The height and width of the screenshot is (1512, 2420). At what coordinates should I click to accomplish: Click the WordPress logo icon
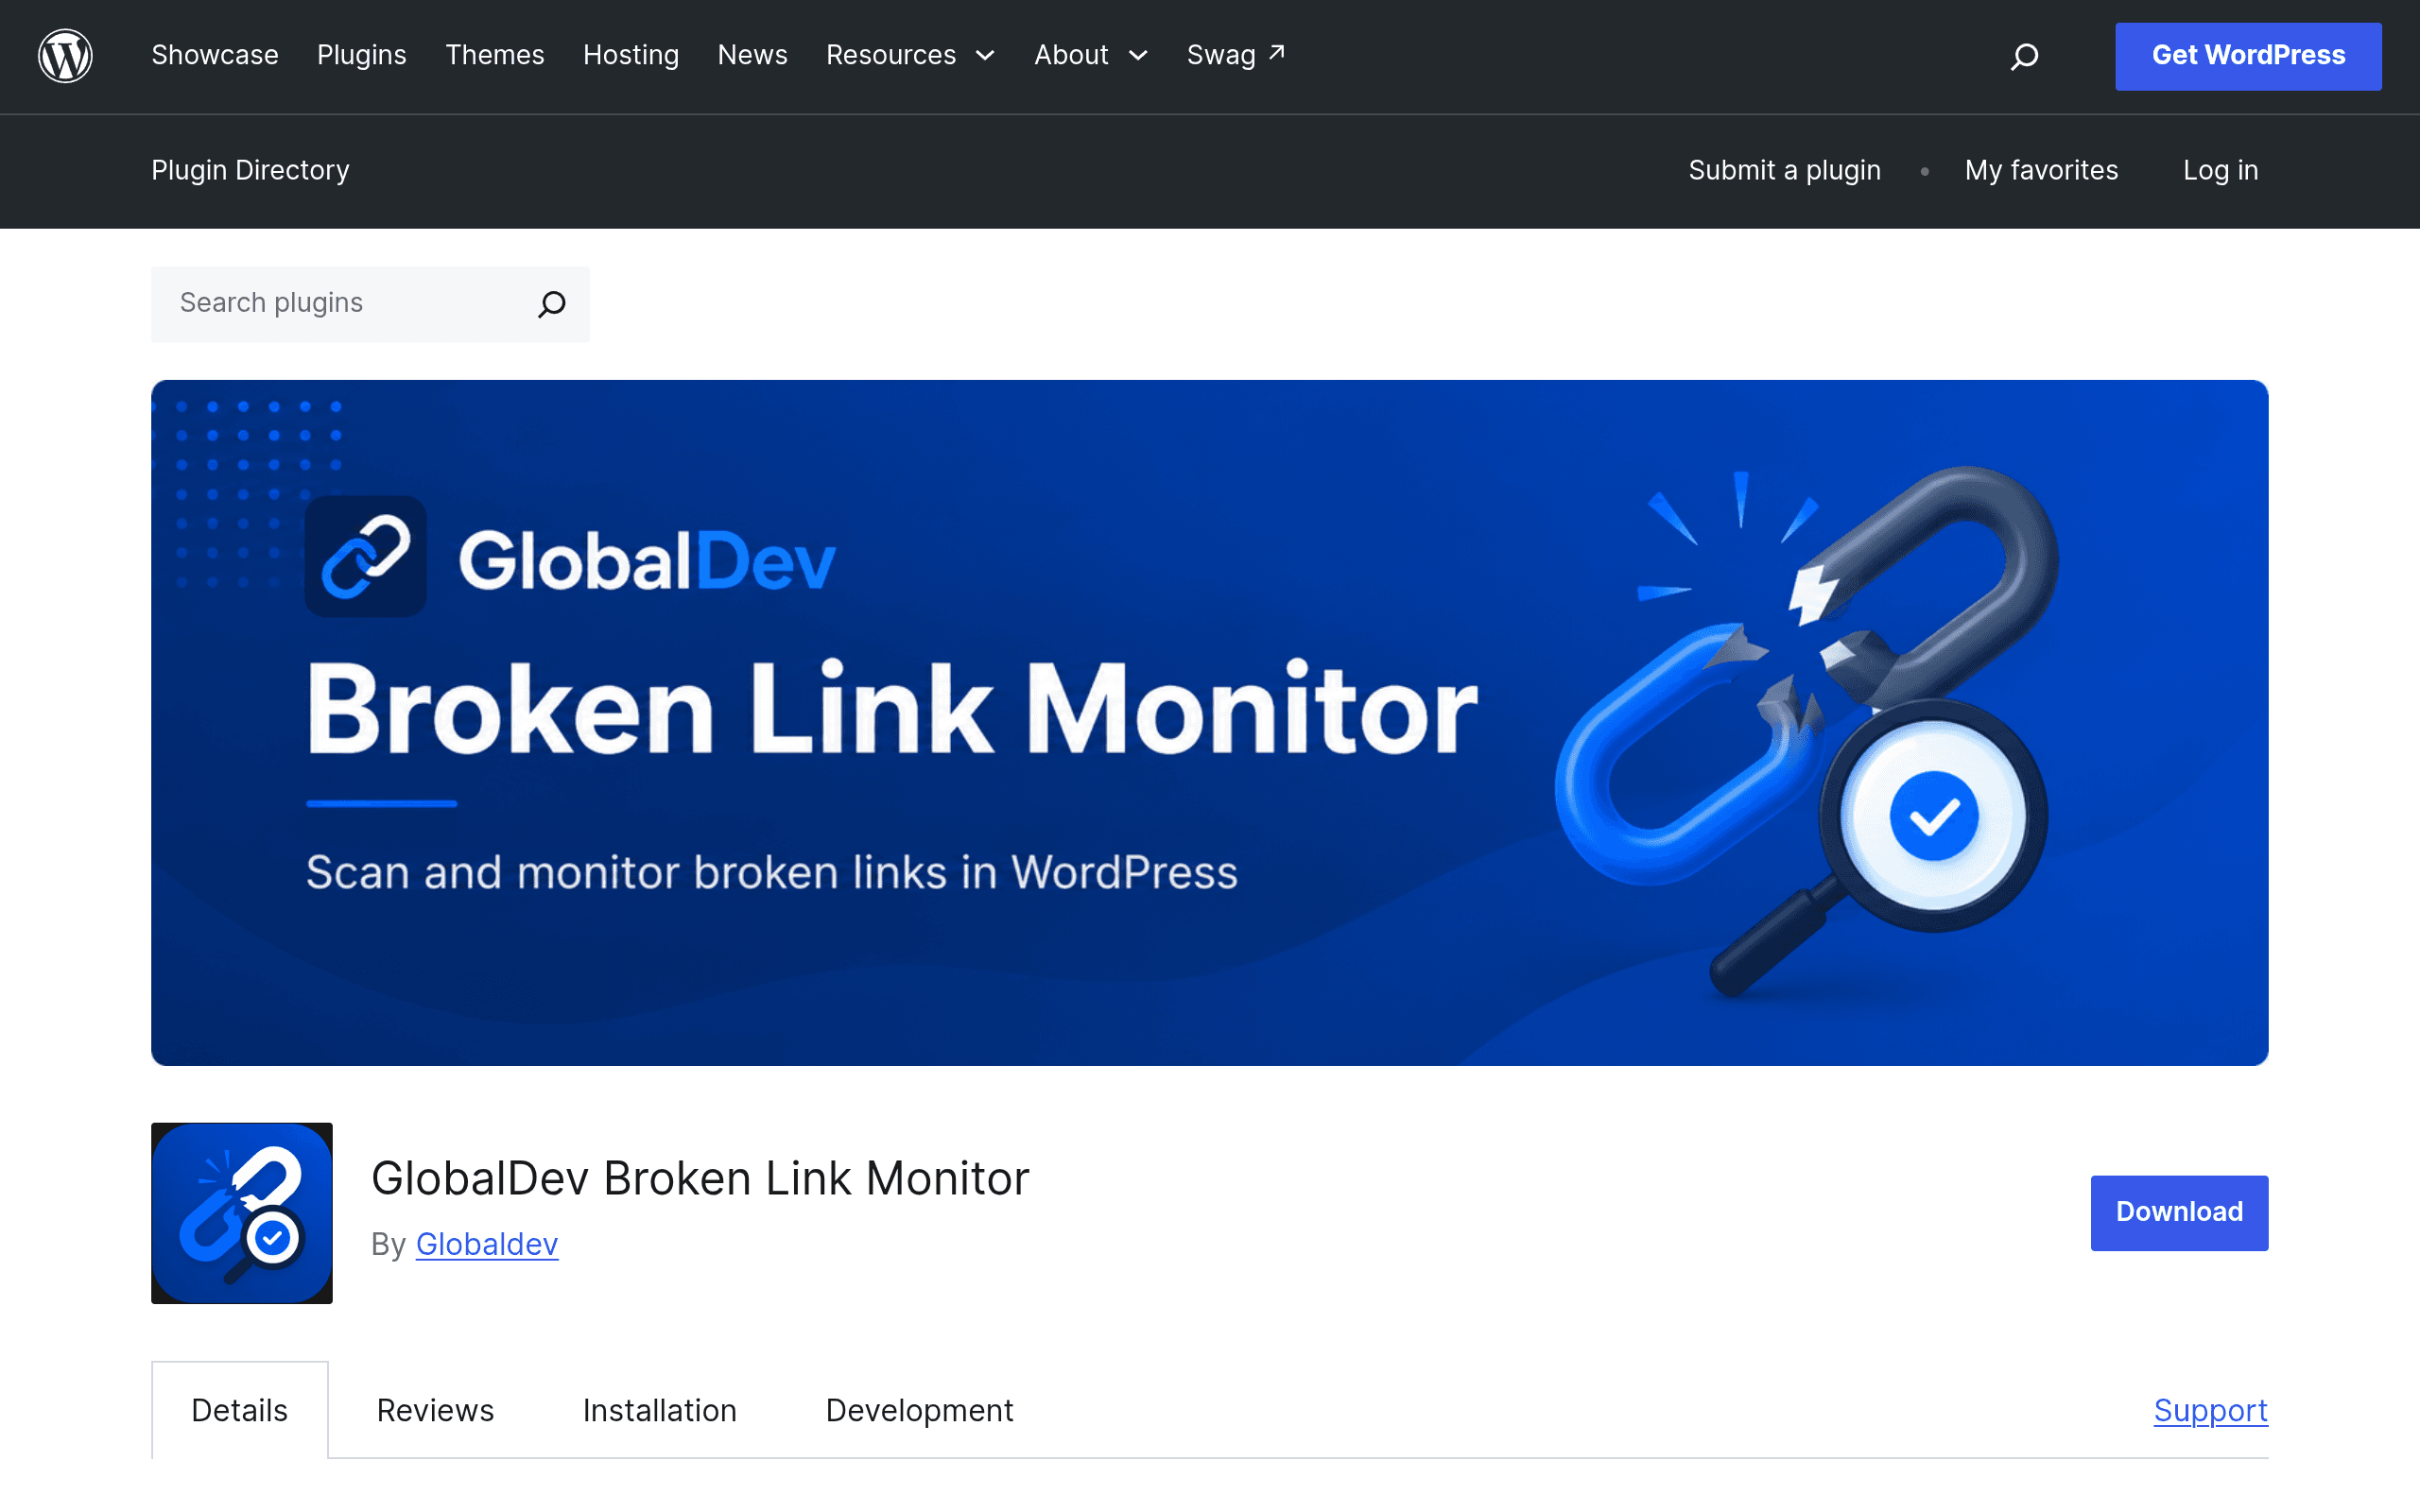pyautogui.click(x=65, y=56)
